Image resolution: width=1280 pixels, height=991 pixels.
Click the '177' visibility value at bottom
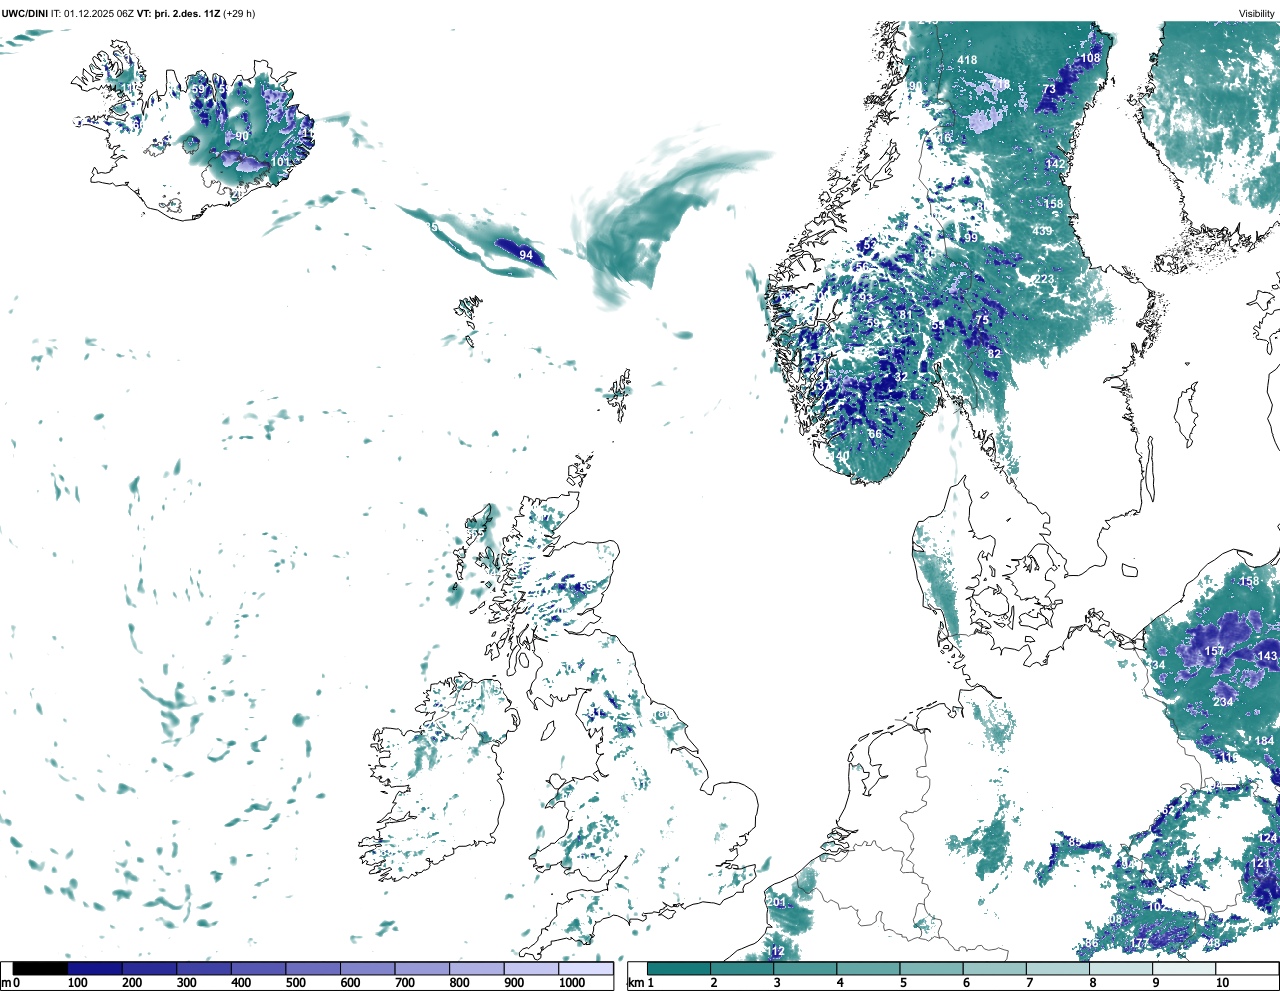pos(1140,944)
